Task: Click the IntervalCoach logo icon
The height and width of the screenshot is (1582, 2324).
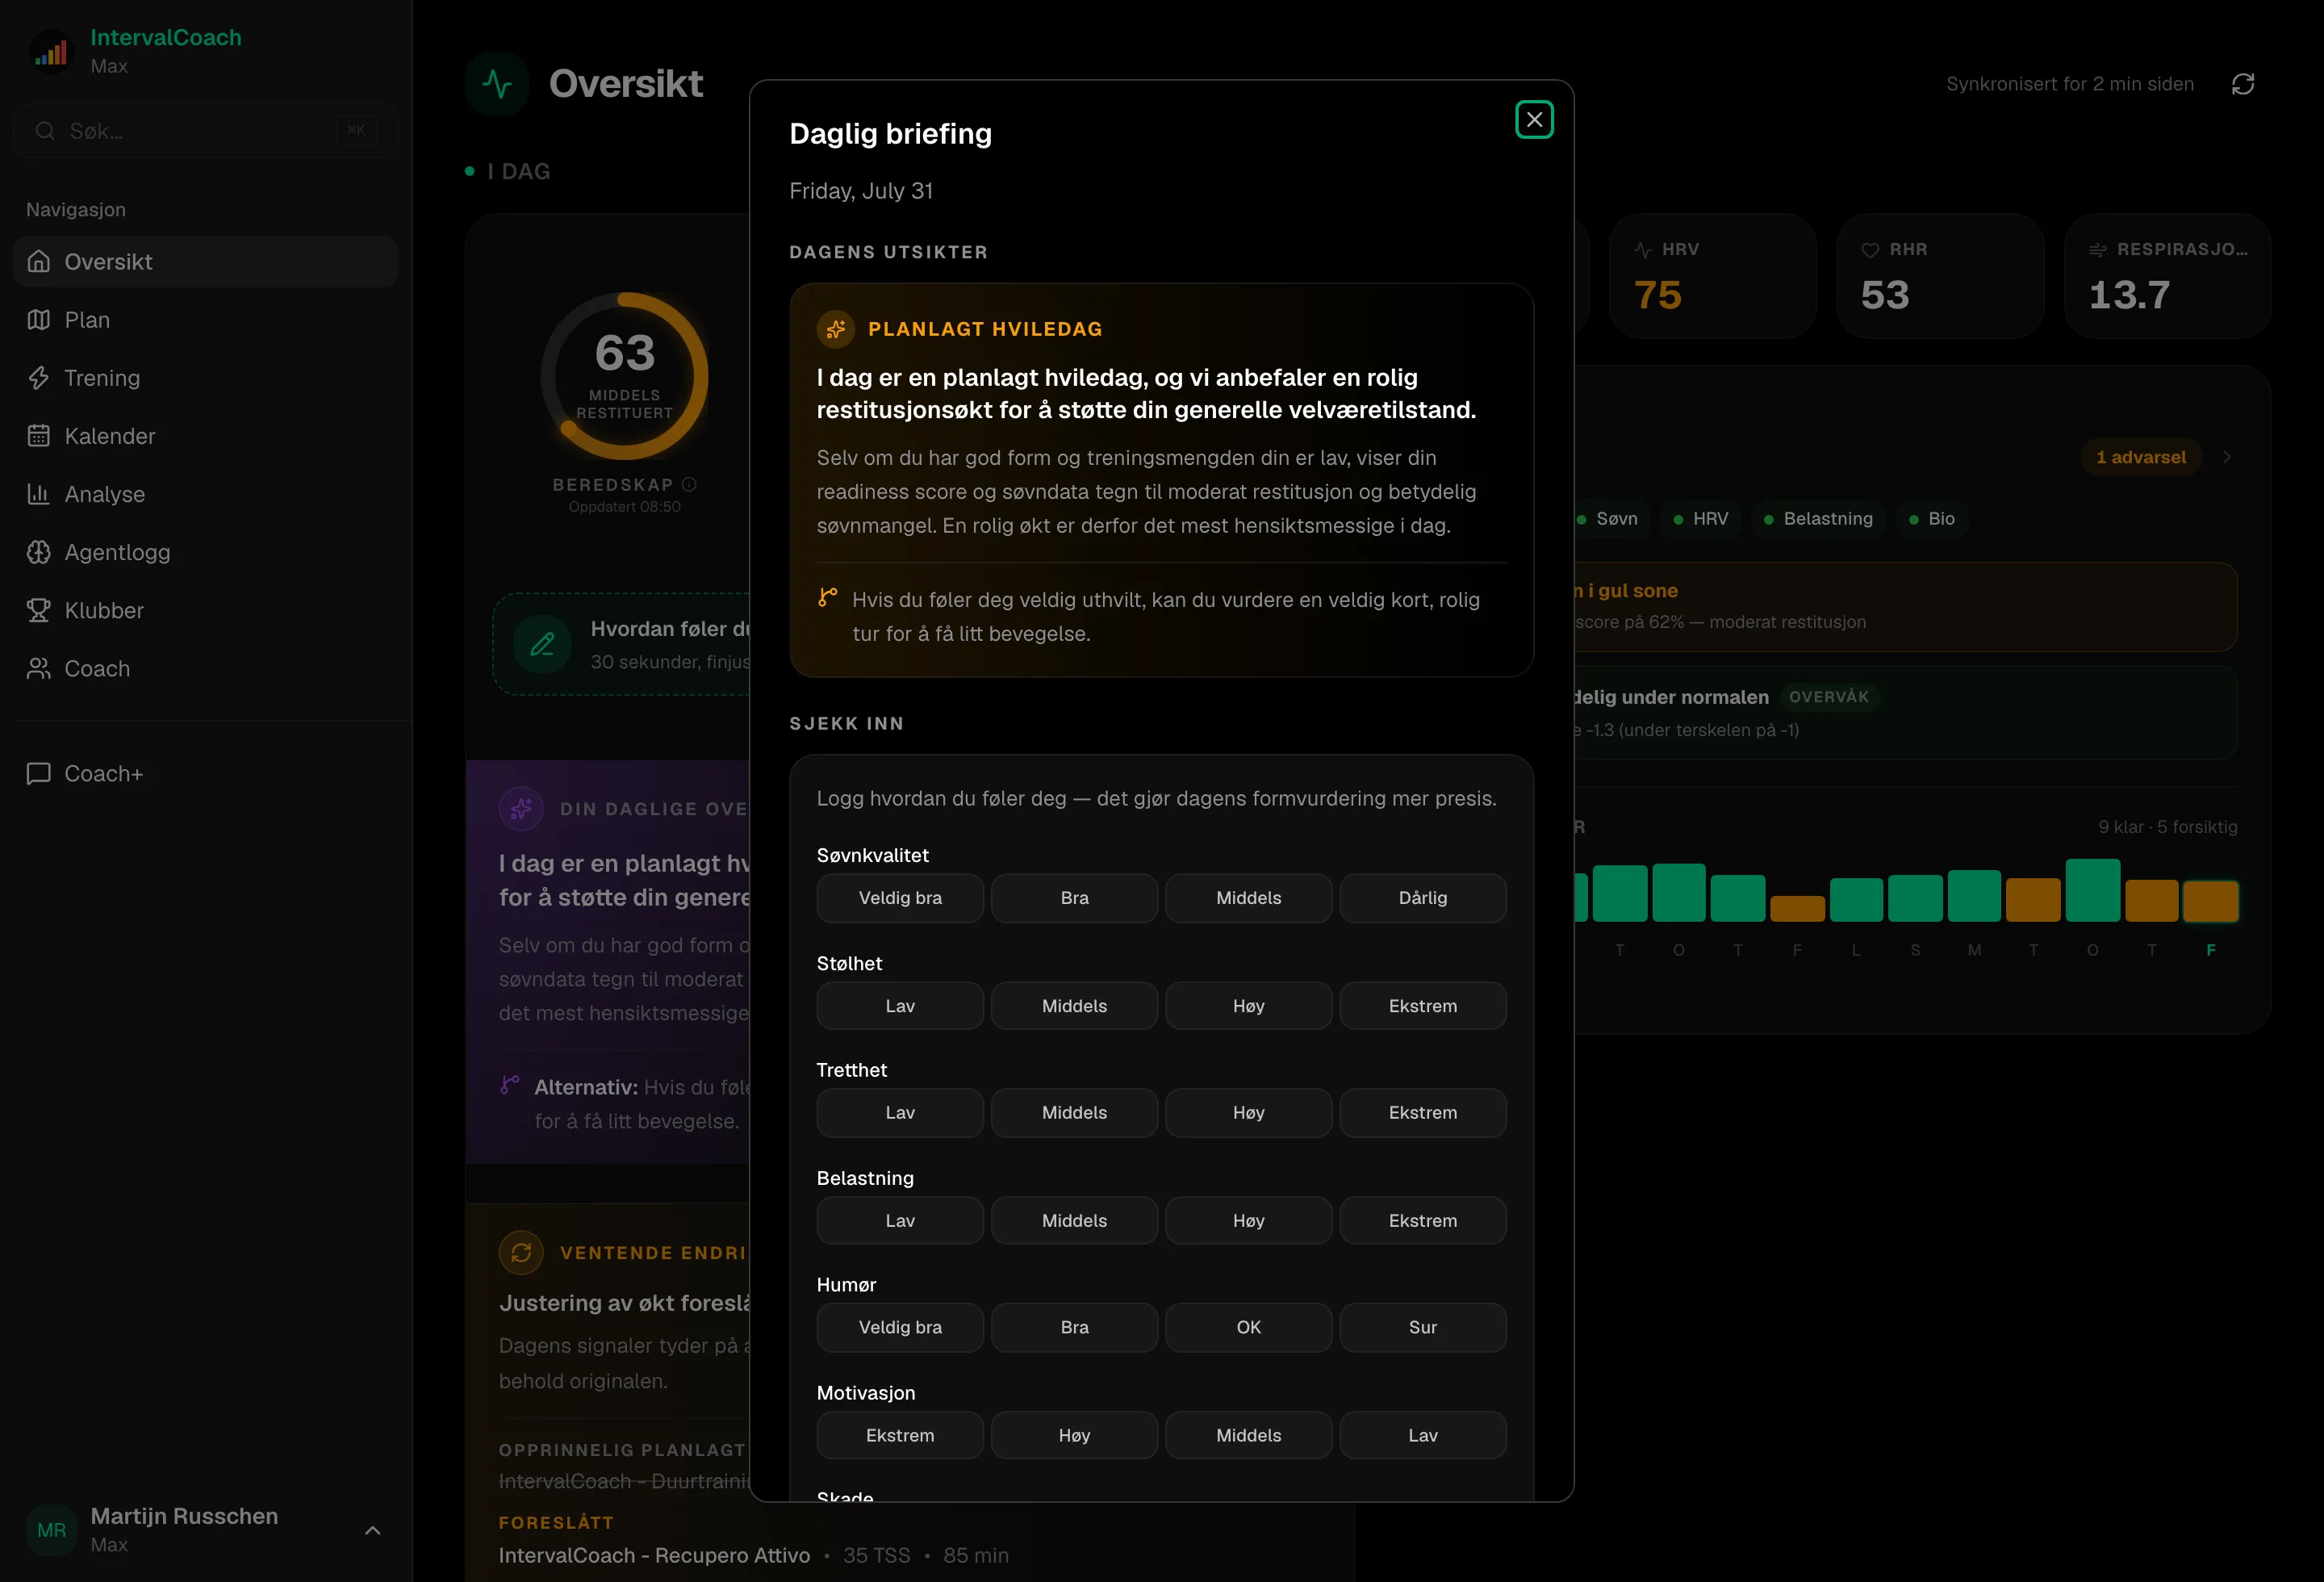Action: [51, 51]
